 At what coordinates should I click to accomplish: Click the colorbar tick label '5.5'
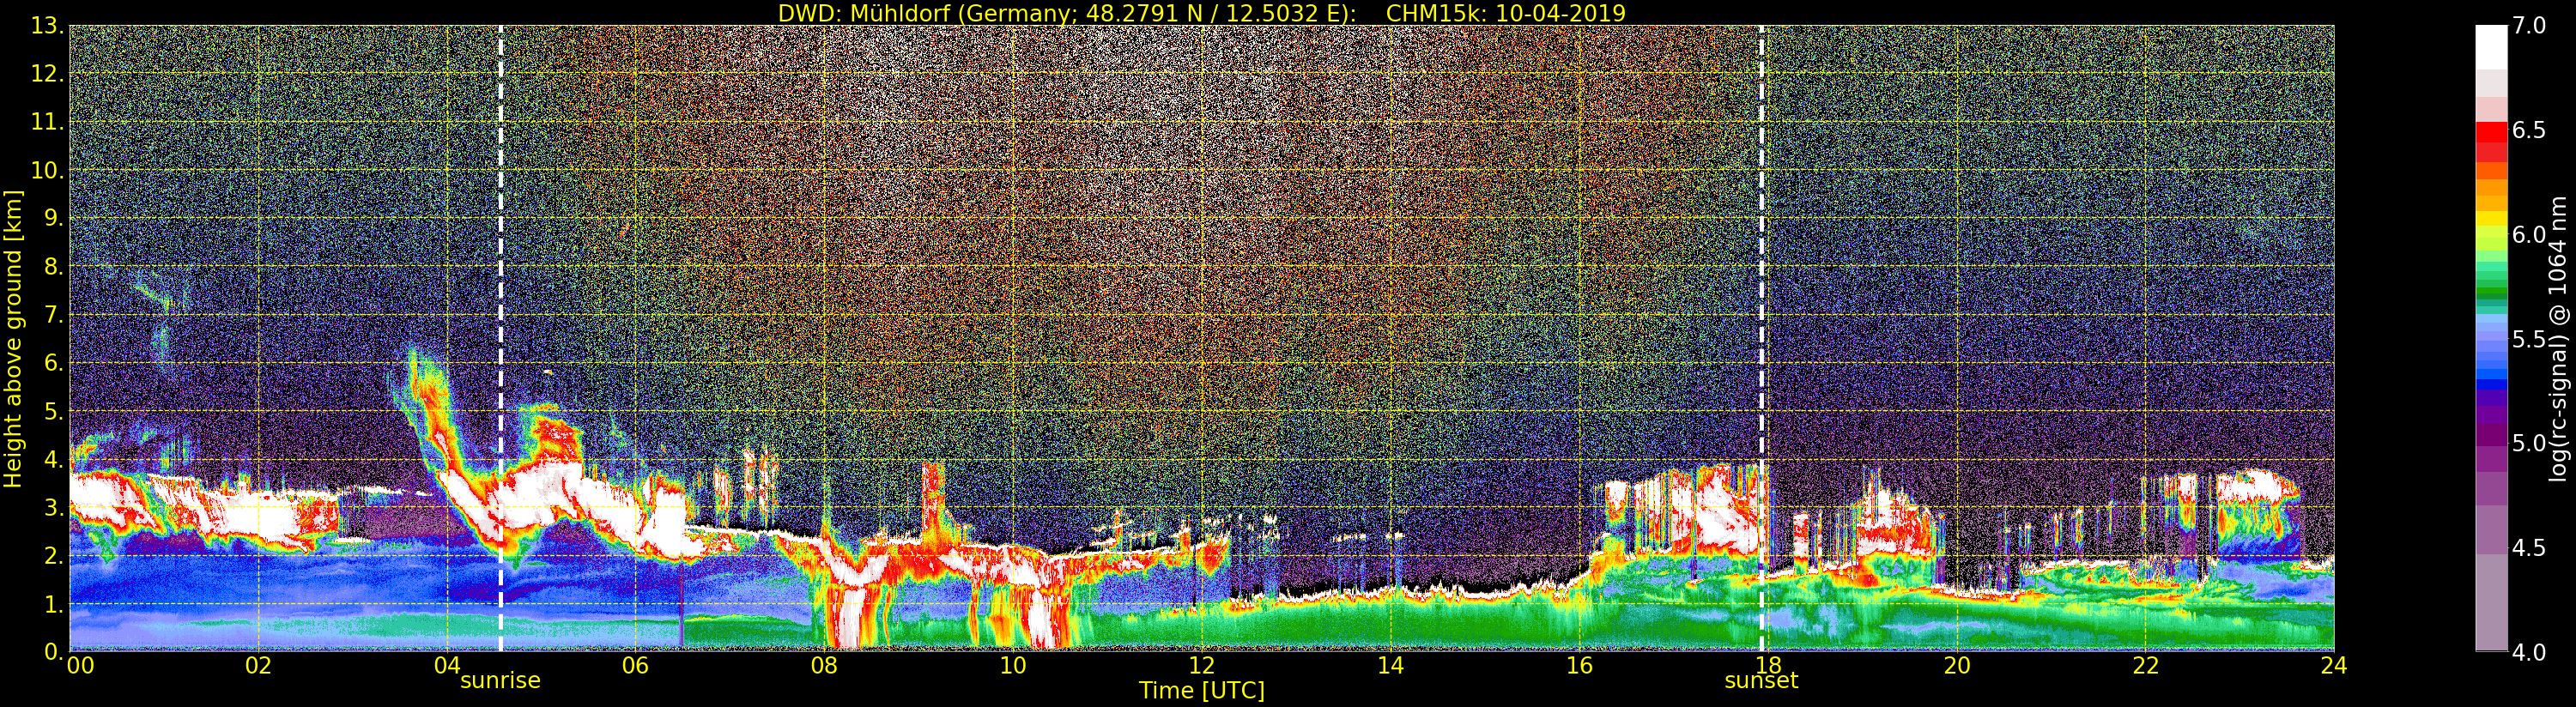tap(2529, 339)
